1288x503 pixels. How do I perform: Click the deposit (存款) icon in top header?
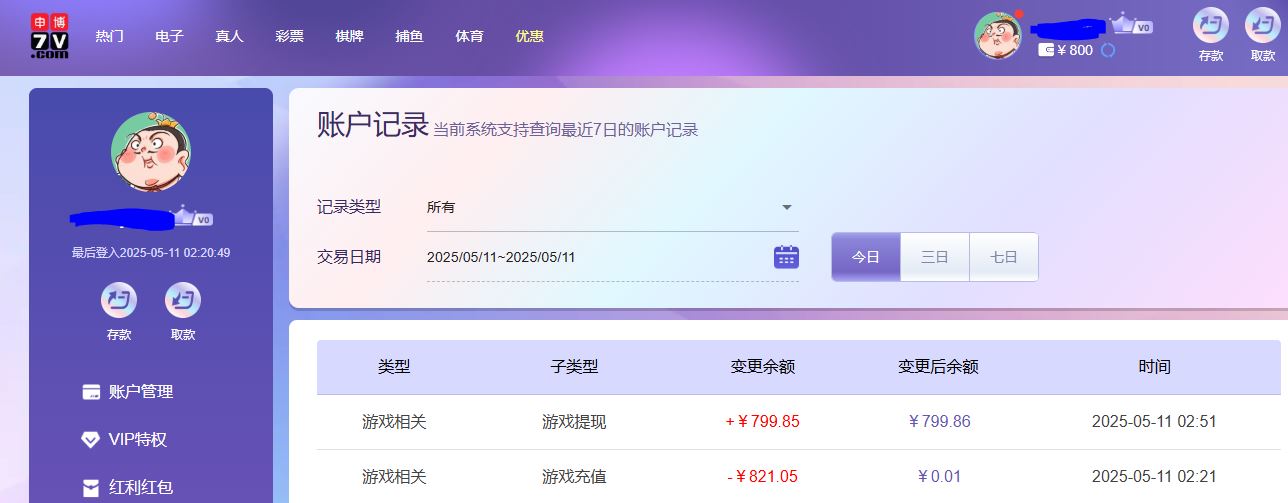(1210, 27)
